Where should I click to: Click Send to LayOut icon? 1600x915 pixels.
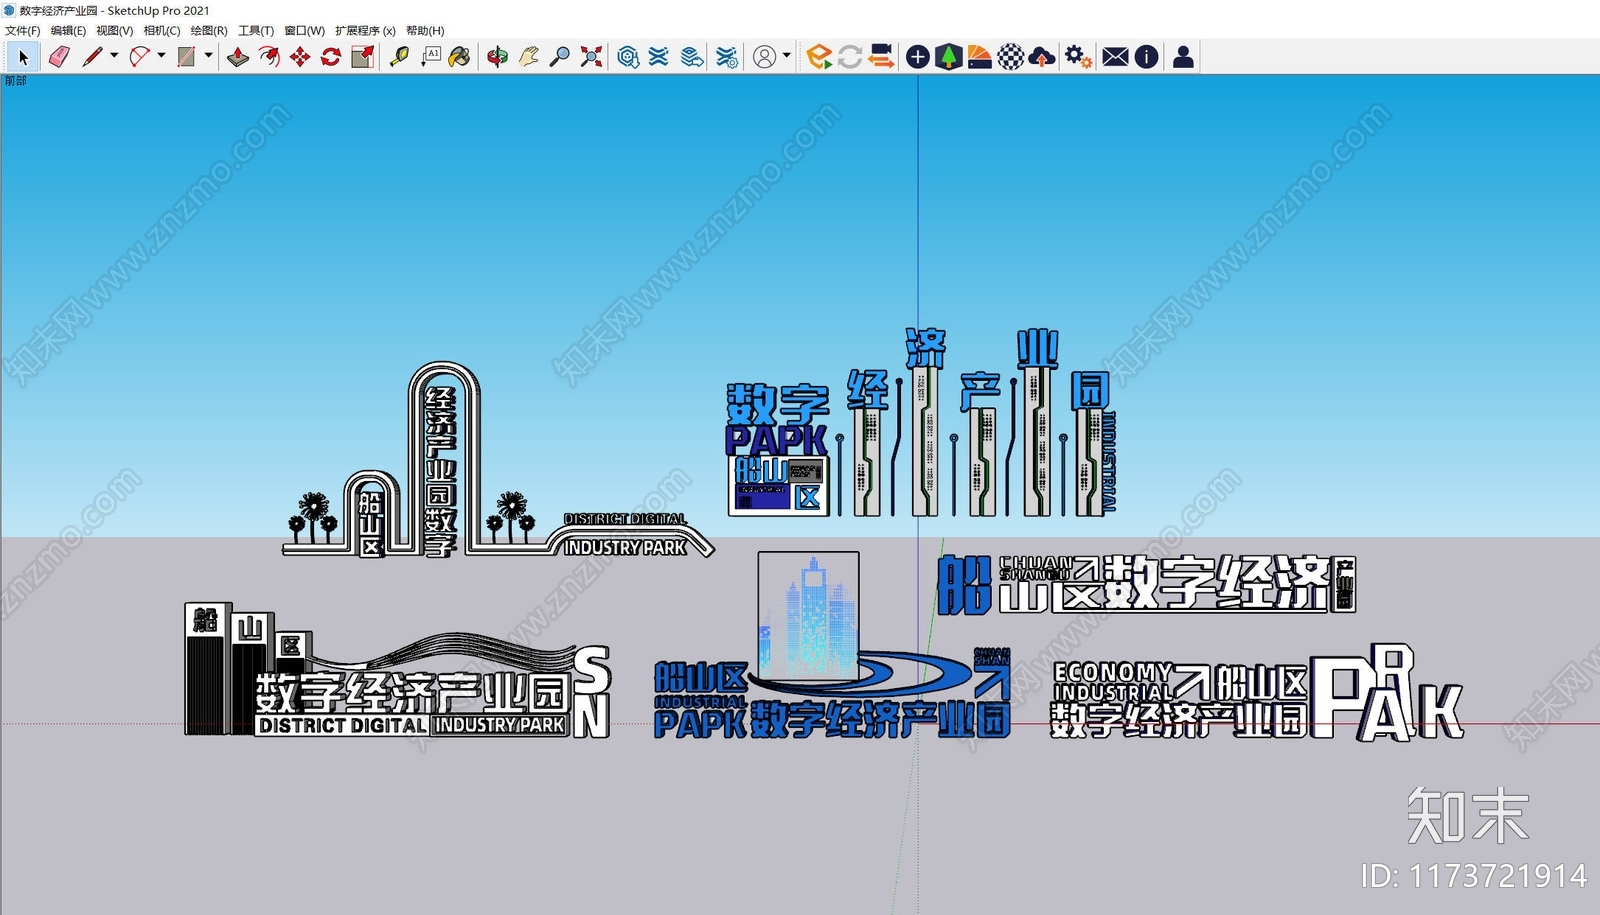692,57
